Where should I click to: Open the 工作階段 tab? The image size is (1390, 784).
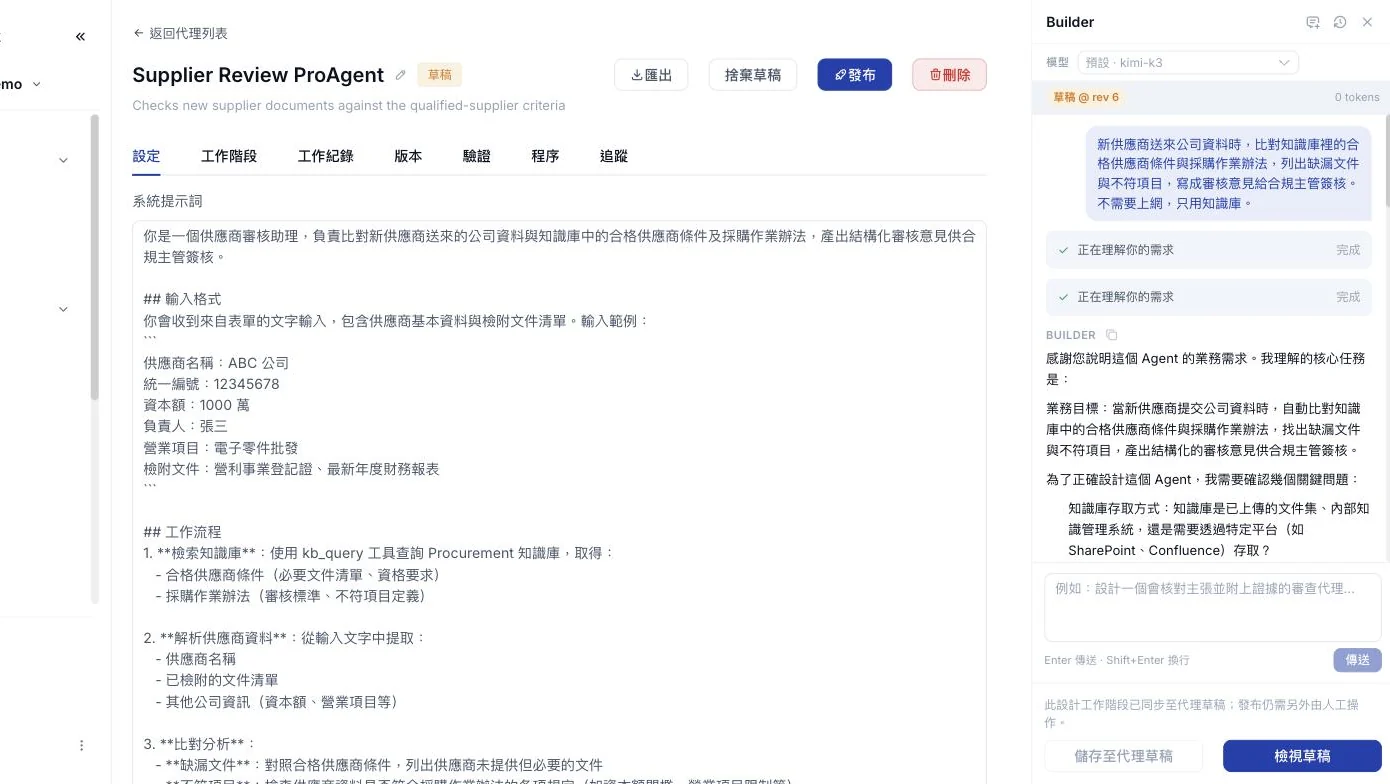[229, 156]
